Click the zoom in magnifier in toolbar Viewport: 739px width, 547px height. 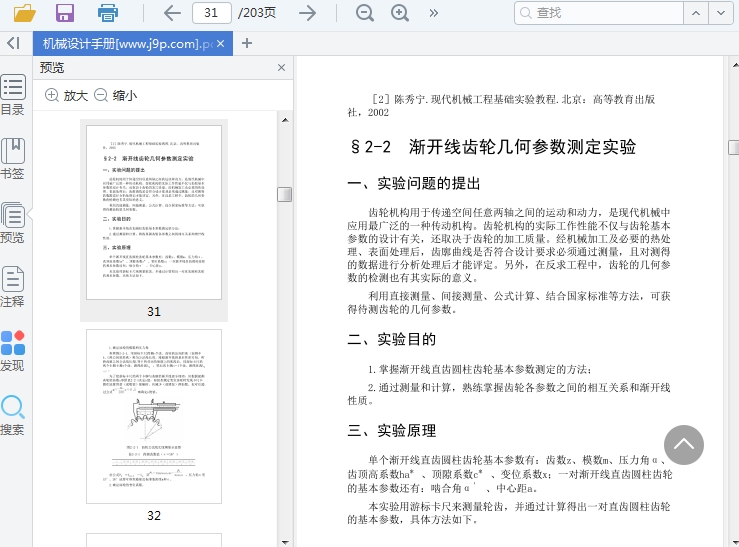[x=400, y=13]
